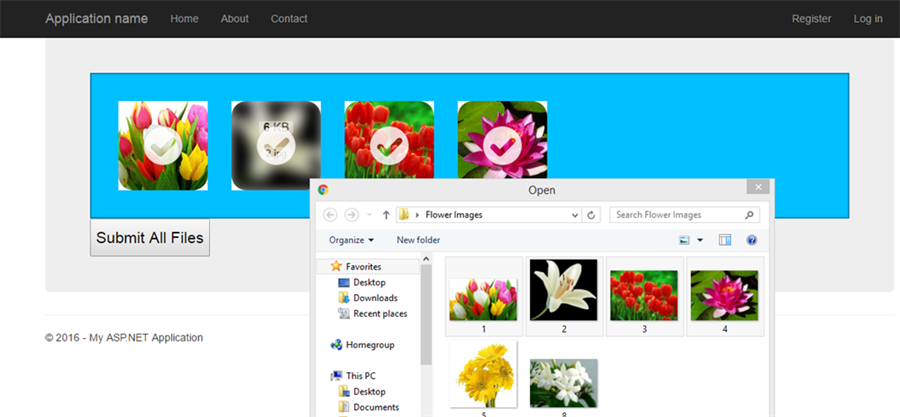Select This PC in navigation pane
Screen dimensions: 900x417
click(360, 376)
